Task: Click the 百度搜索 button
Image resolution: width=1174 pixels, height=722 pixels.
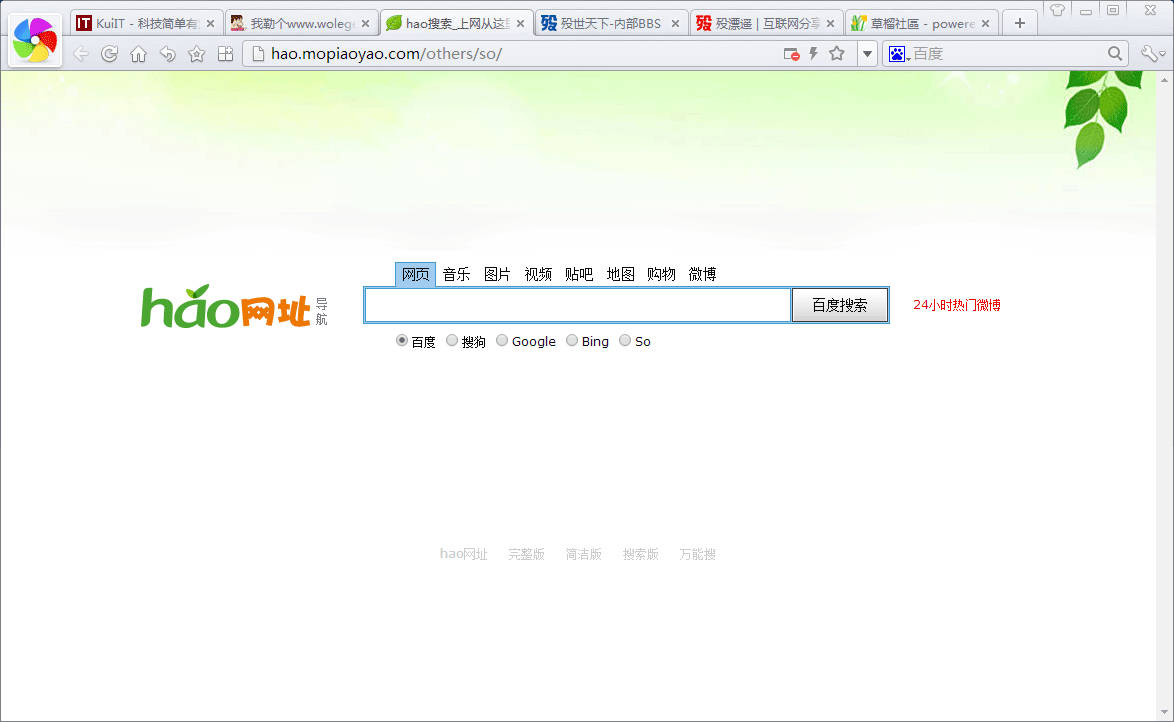Action: pos(840,305)
